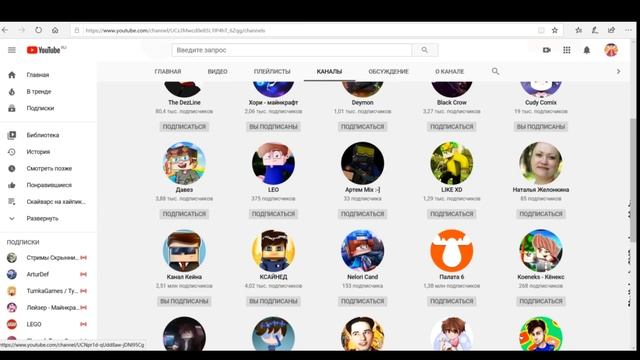Open Смотреть позже in the sidebar
640x360 pixels.
coord(48,169)
